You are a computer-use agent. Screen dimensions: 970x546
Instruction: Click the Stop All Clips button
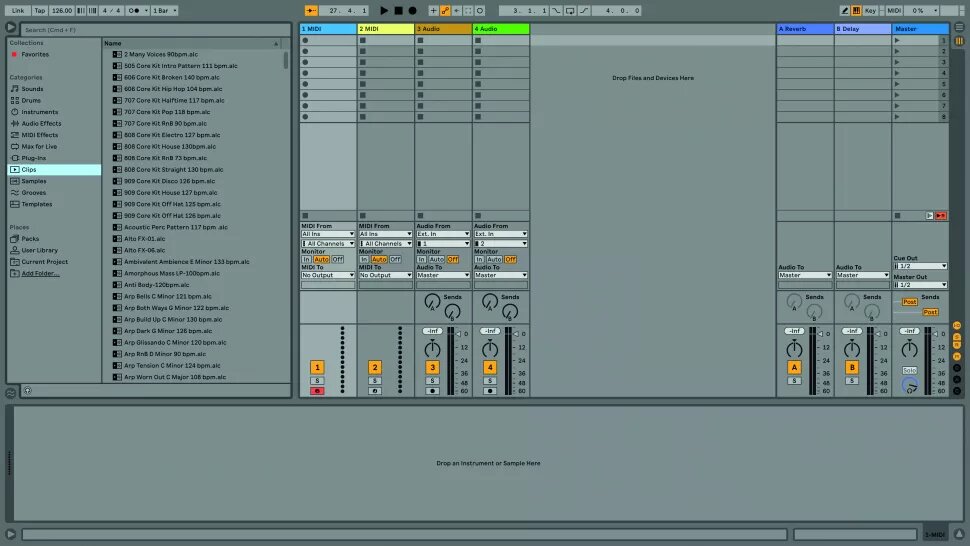[897, 215]
